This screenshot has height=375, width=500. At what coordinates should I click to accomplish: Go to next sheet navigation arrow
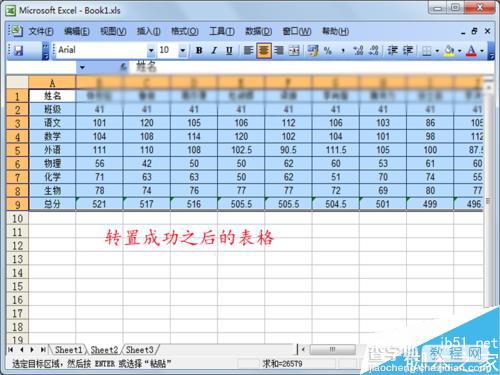(x=32, y=350)
